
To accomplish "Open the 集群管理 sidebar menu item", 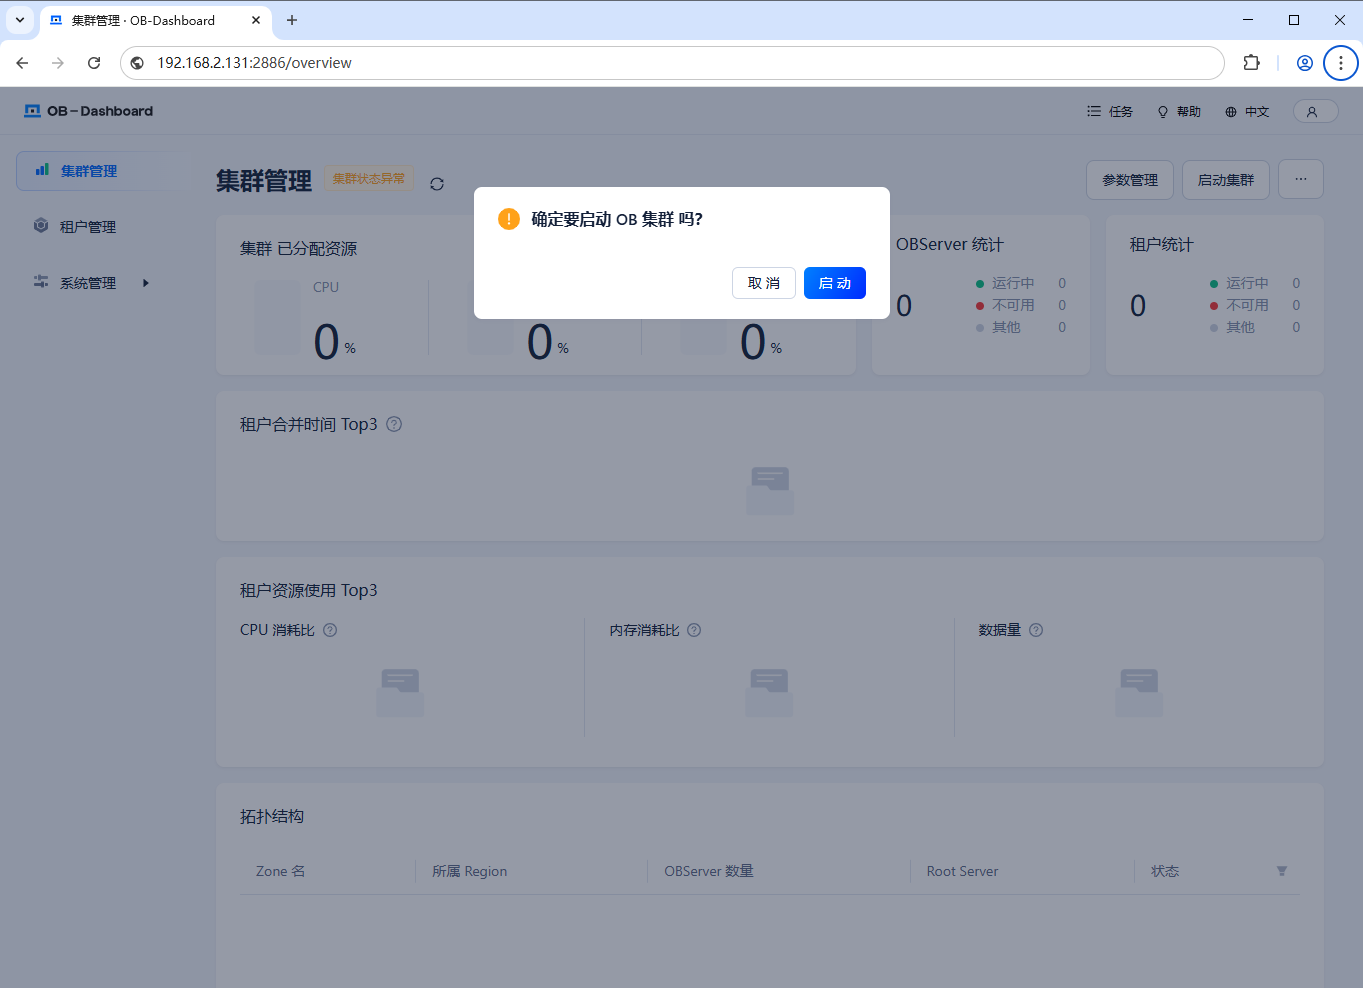I will click(89, 171).
